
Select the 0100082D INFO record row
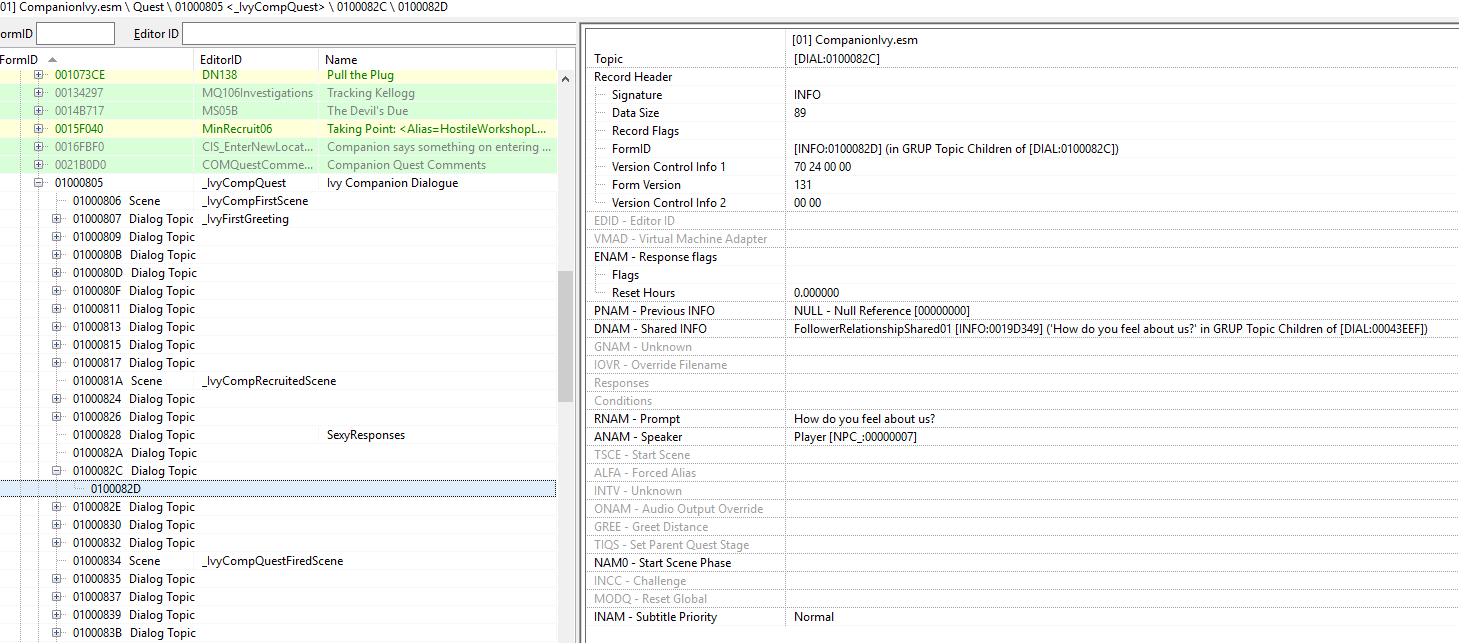coord(278,489)
